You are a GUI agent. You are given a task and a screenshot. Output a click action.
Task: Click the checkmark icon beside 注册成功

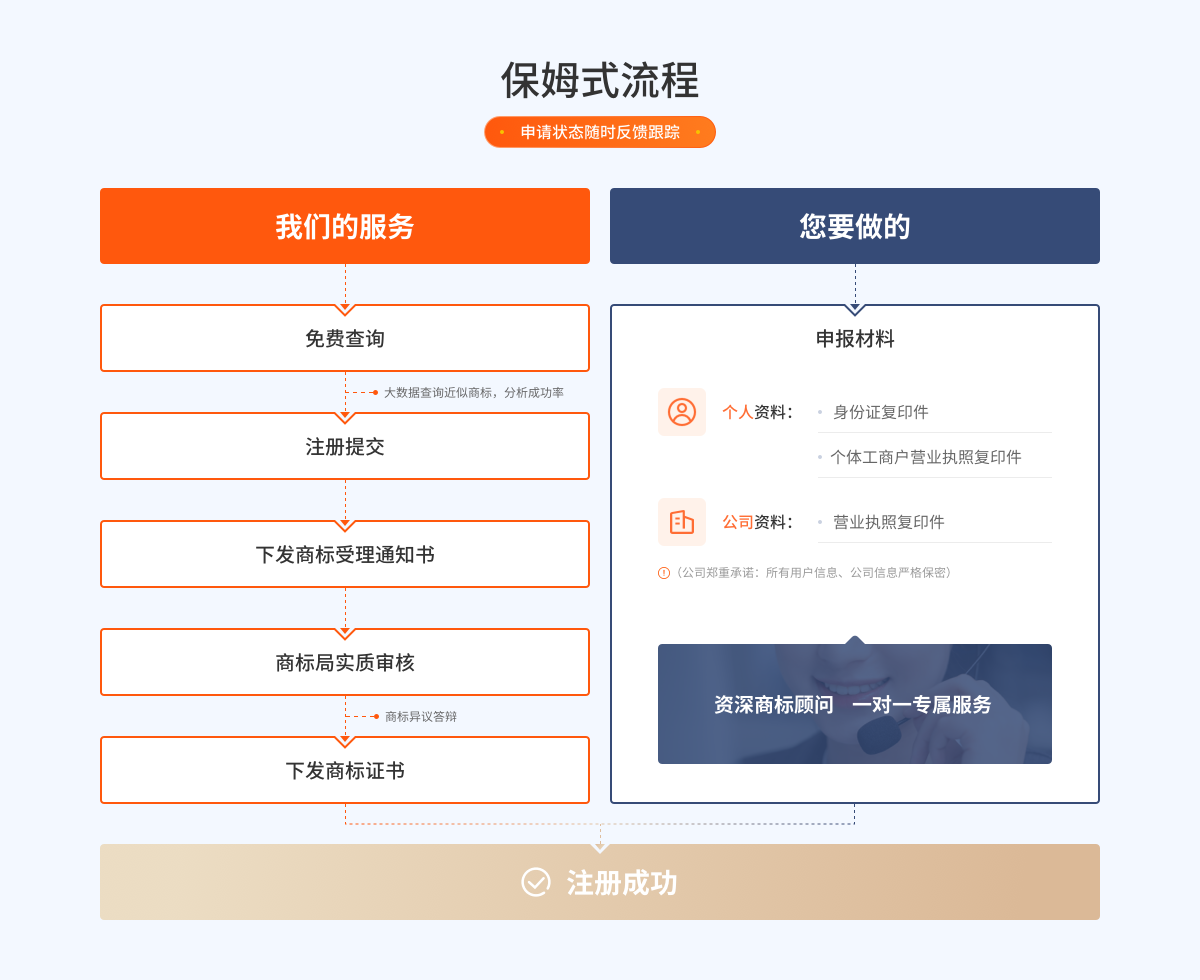(x=536, y=882)
